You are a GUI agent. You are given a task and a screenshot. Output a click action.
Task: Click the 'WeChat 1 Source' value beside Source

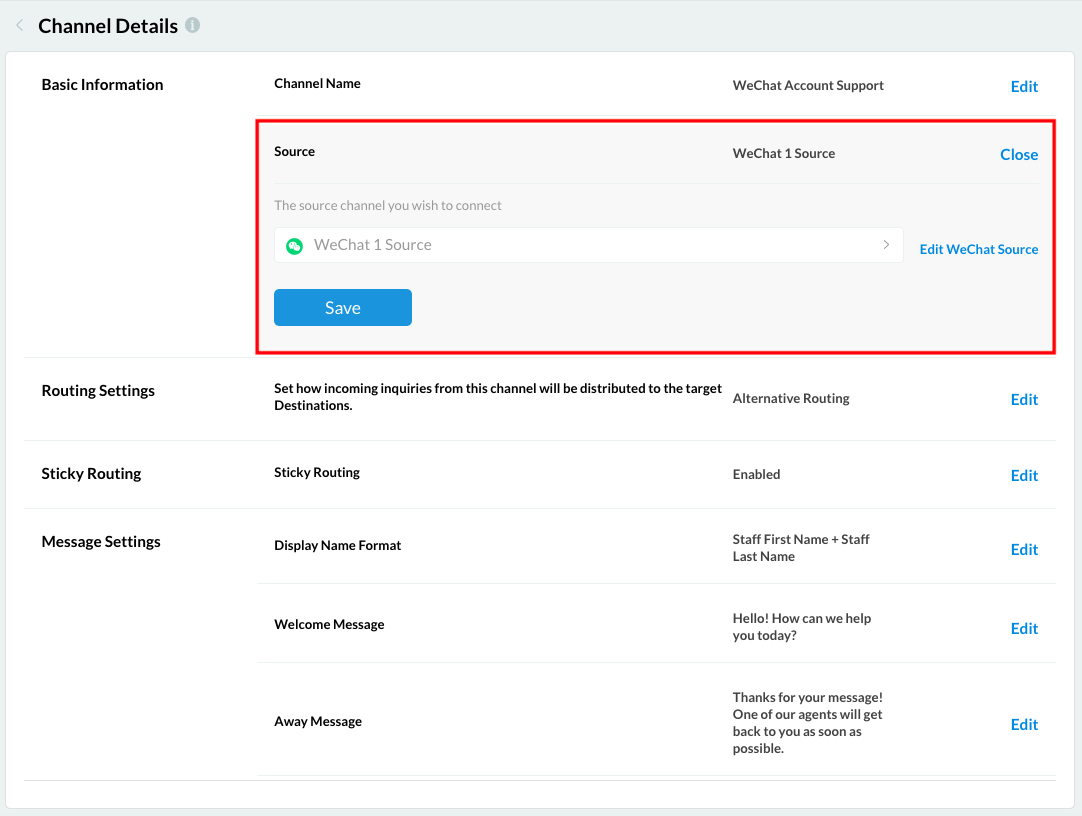tap(784, 154)
